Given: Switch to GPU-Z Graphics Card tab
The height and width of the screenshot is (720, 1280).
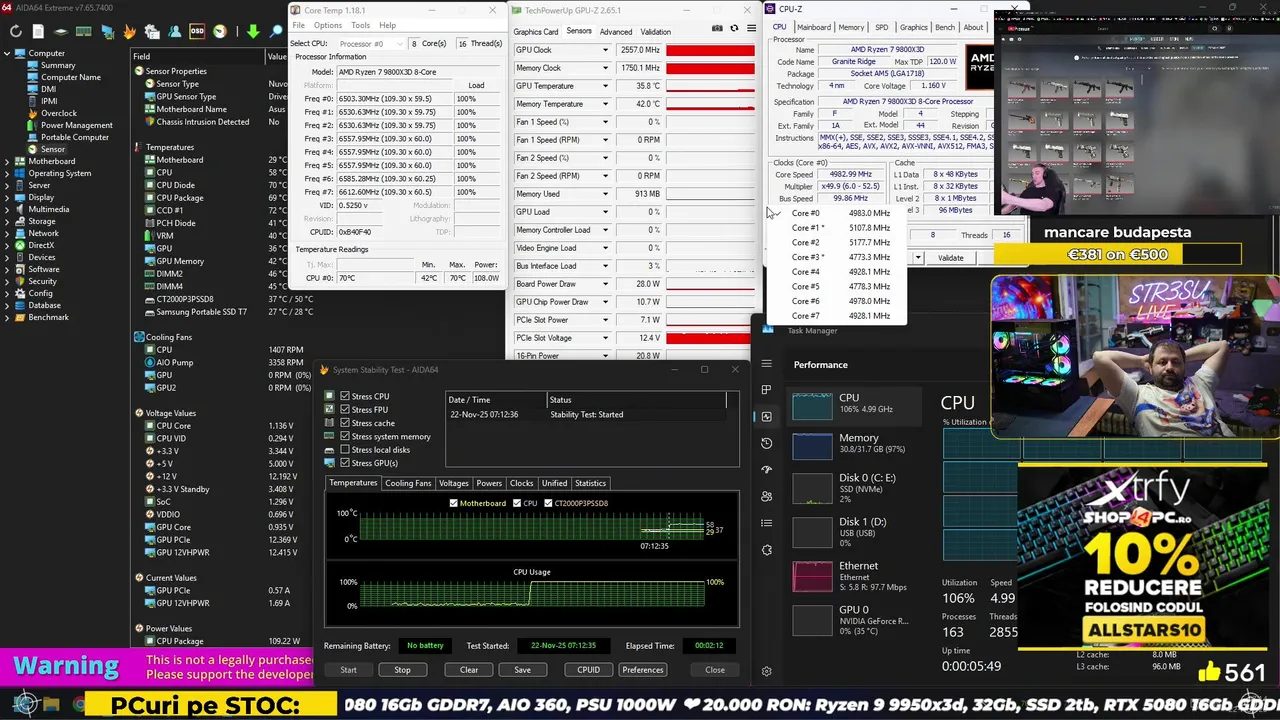Looking at the screenshot, I should click(x=536, y=32).
